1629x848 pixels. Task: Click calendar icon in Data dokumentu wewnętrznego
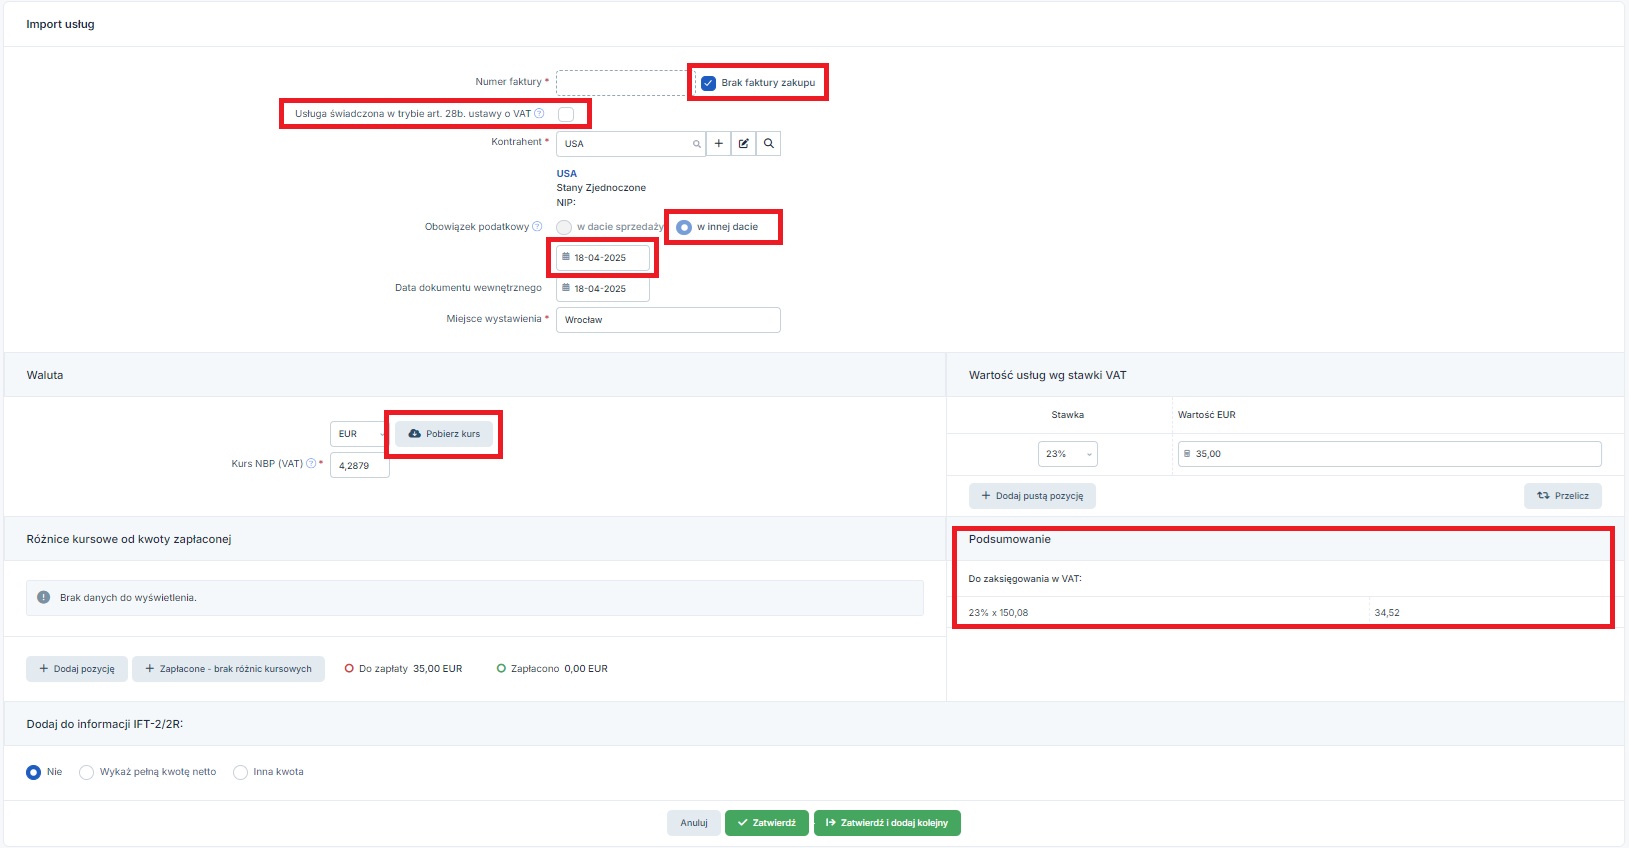click(x=566, y=288)
